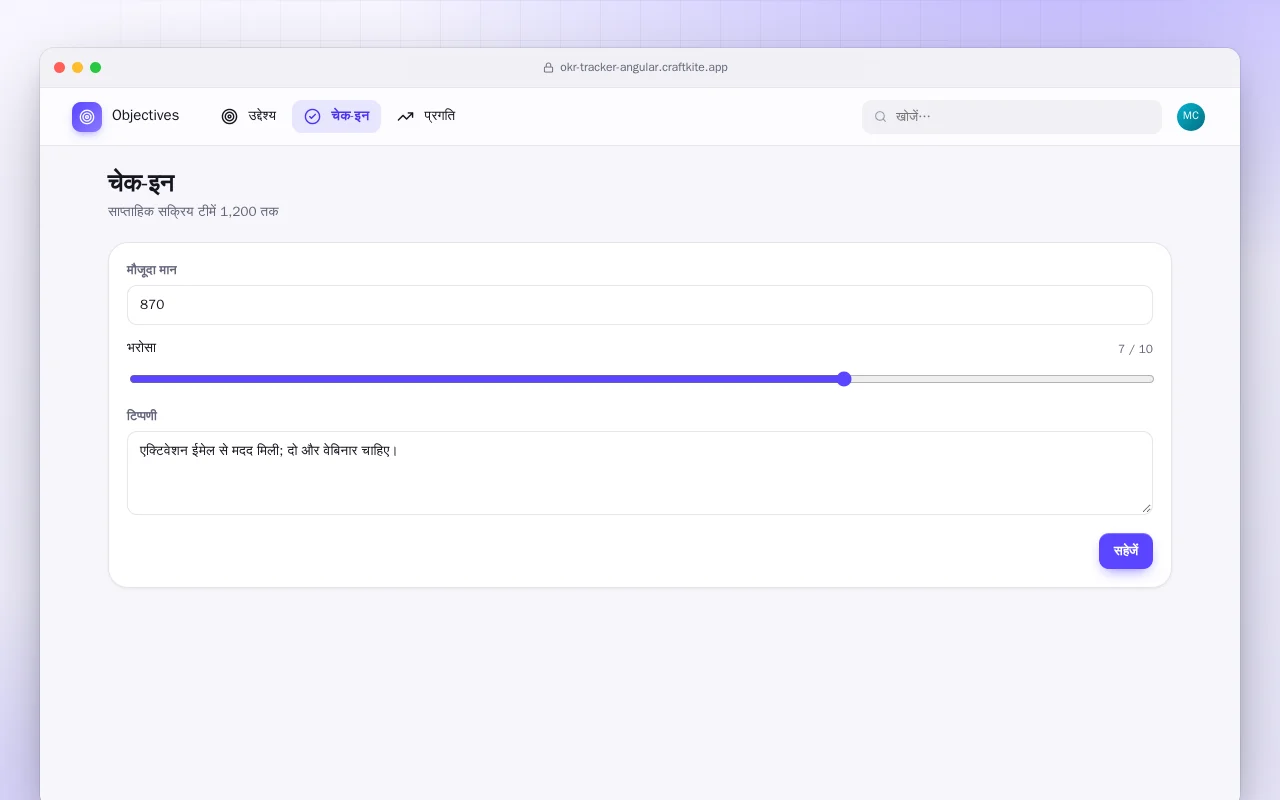Click the target icon beside उद्देश्य
Viewport: 1280px width, 800px height.
tap(229, 116)
